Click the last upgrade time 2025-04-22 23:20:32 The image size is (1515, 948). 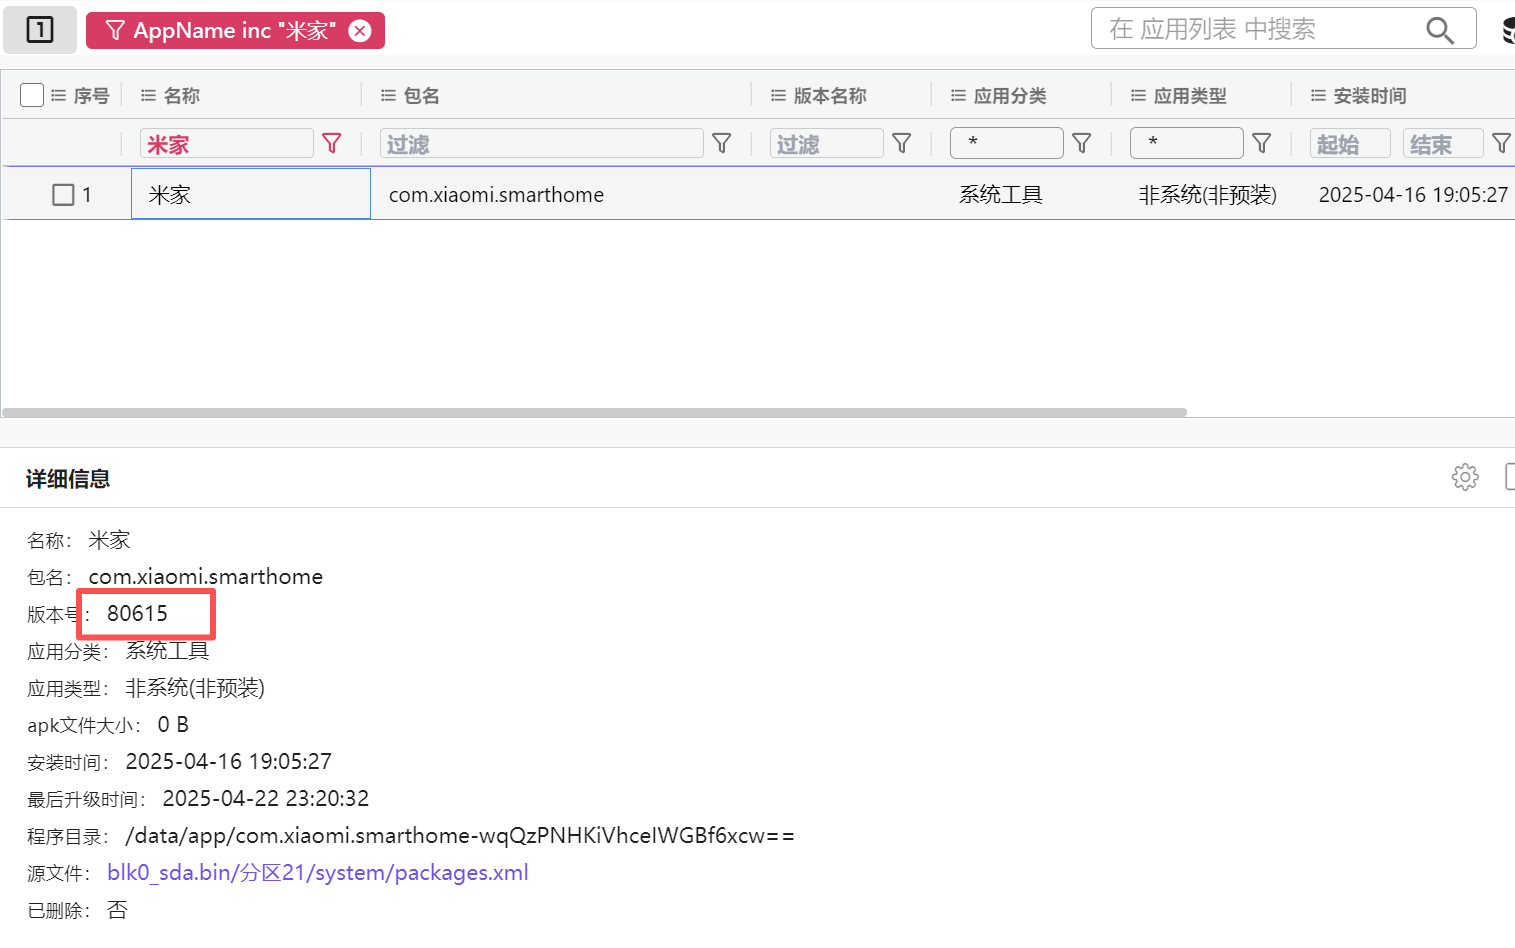pos(266,799)
